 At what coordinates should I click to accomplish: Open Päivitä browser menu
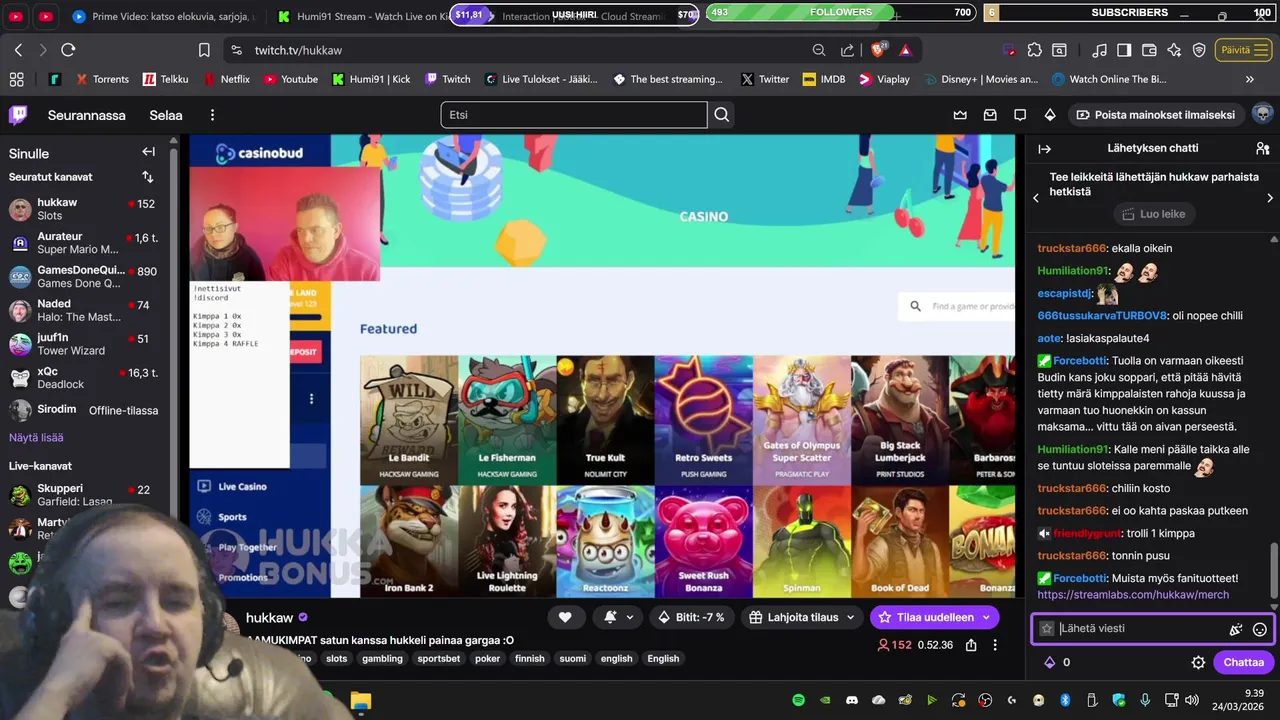tap(1243, 50)
